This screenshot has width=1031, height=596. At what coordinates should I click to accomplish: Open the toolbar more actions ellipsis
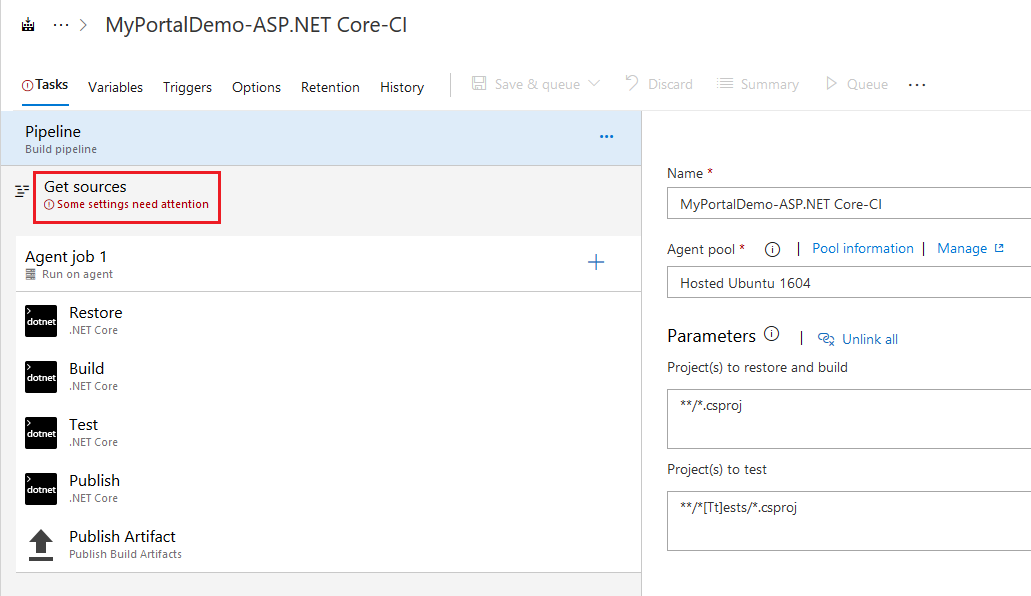coord(917,85)
